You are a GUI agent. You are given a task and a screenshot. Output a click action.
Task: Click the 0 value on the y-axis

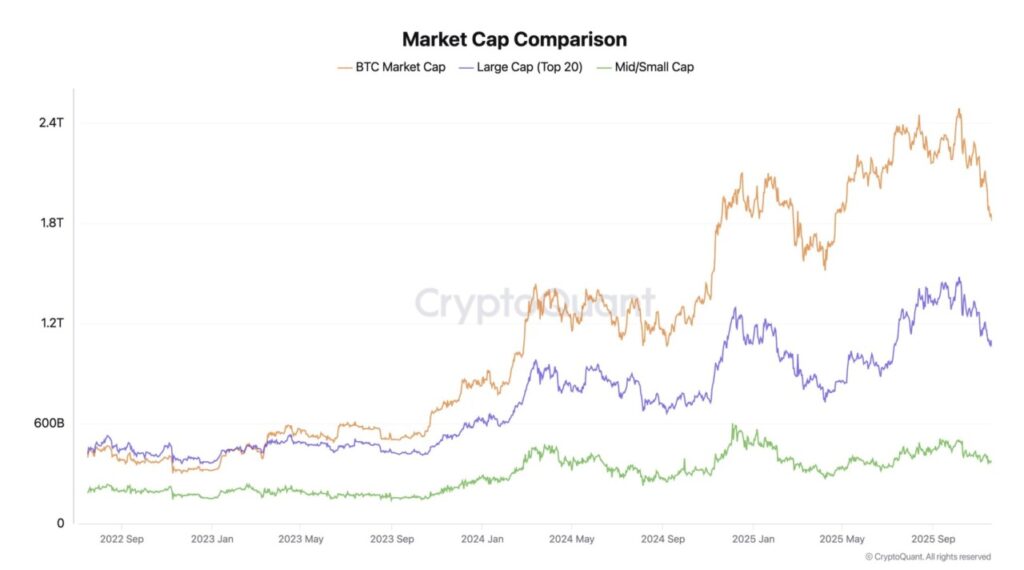click(60, 523)
